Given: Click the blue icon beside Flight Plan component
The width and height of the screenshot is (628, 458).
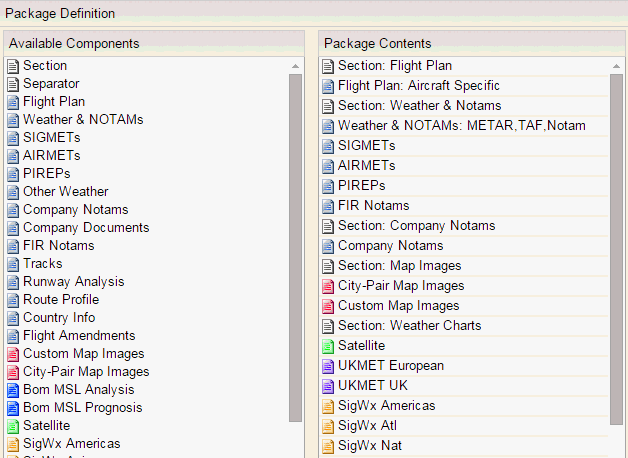Looking at the screenshot, I should pos(13,102).
